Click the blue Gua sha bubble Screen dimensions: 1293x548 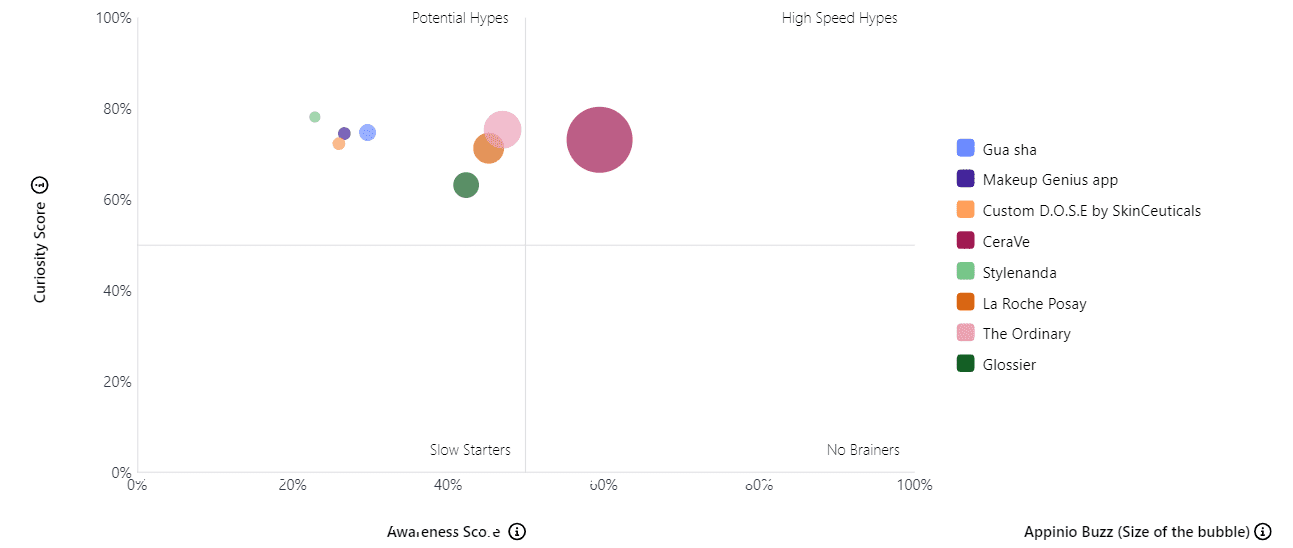[367, 133]
